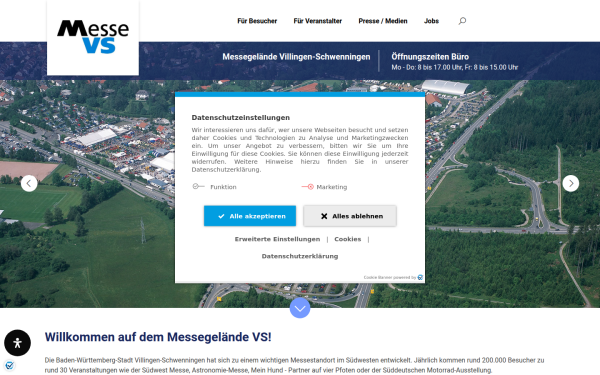Open Für Veranstalter menu
600x375 pixels.
tap(318, 21)
